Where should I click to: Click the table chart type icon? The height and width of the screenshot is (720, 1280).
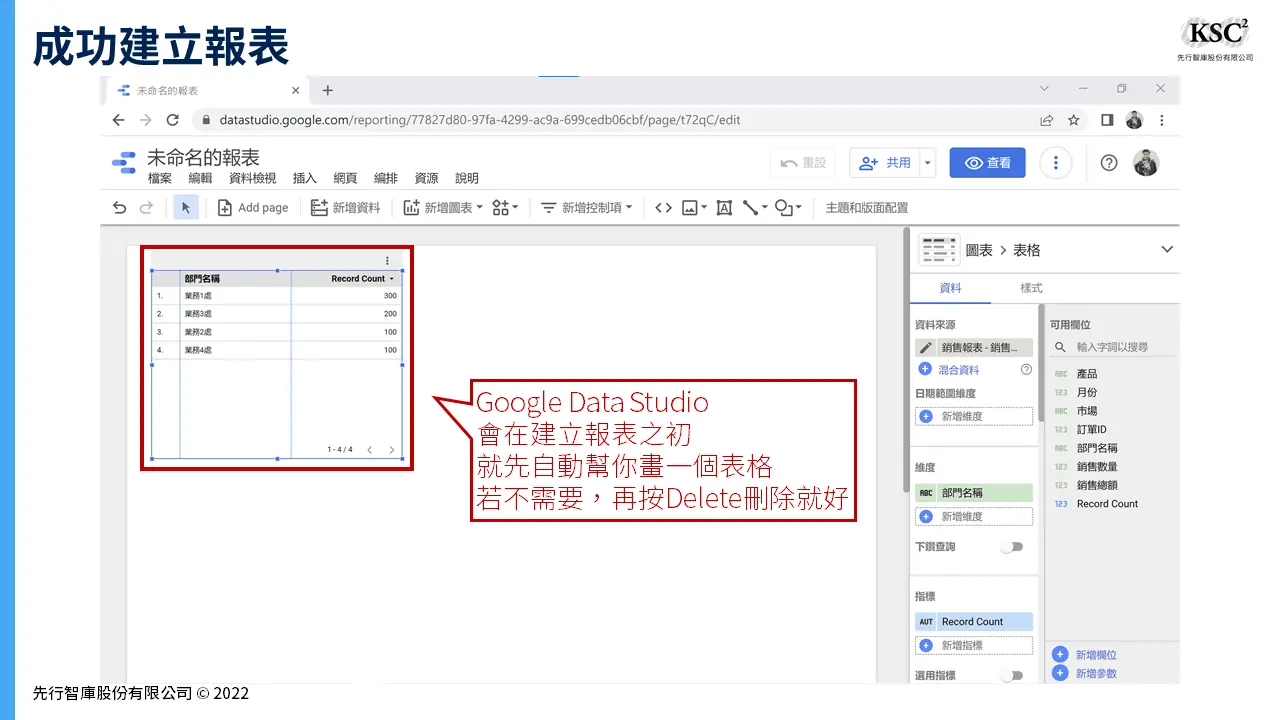click(939, 250)
